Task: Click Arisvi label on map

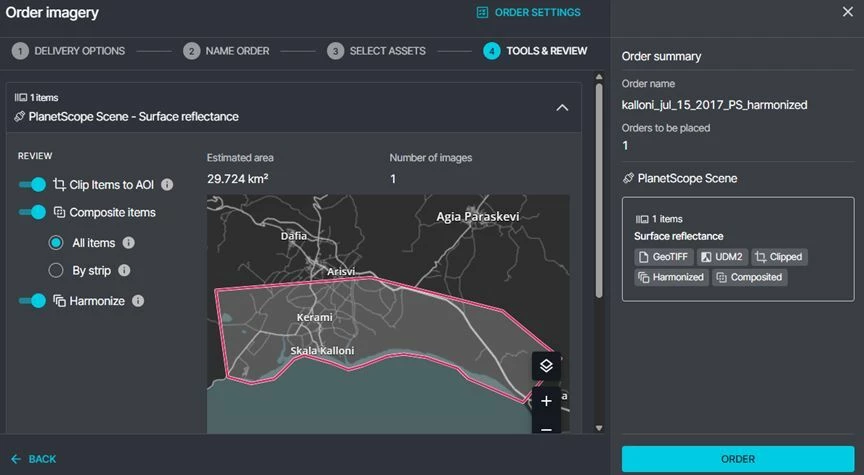Action: 341,272
